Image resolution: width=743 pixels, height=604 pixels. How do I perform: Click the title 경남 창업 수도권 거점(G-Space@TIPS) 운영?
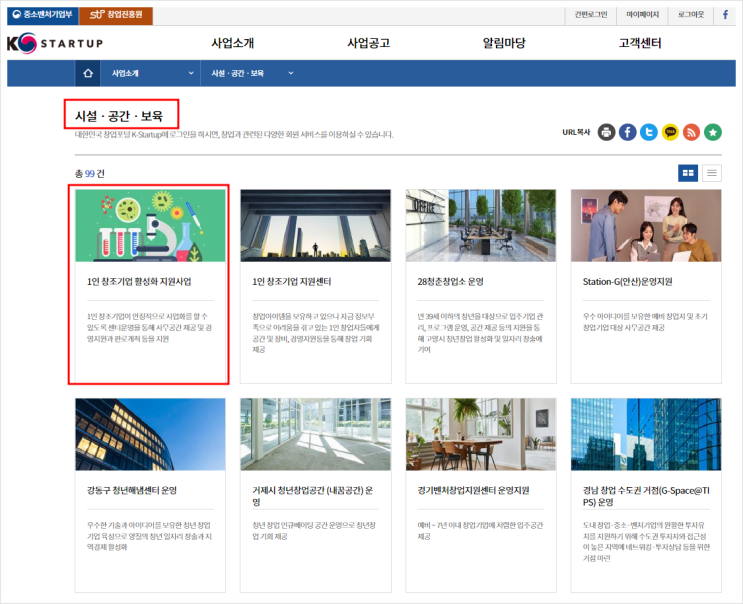pos(646,496)
